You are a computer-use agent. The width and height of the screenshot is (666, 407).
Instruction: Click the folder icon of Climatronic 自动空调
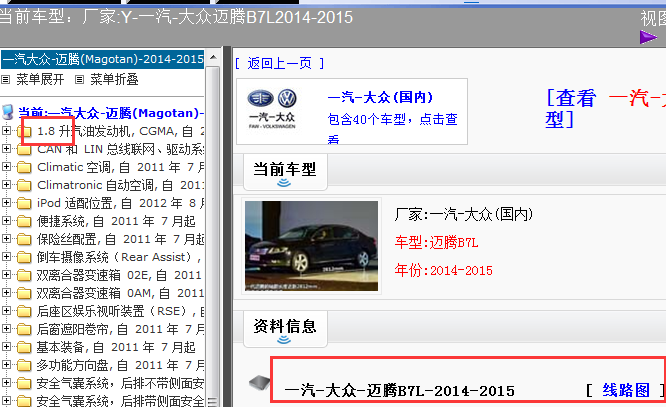click(x=24, y=185)
